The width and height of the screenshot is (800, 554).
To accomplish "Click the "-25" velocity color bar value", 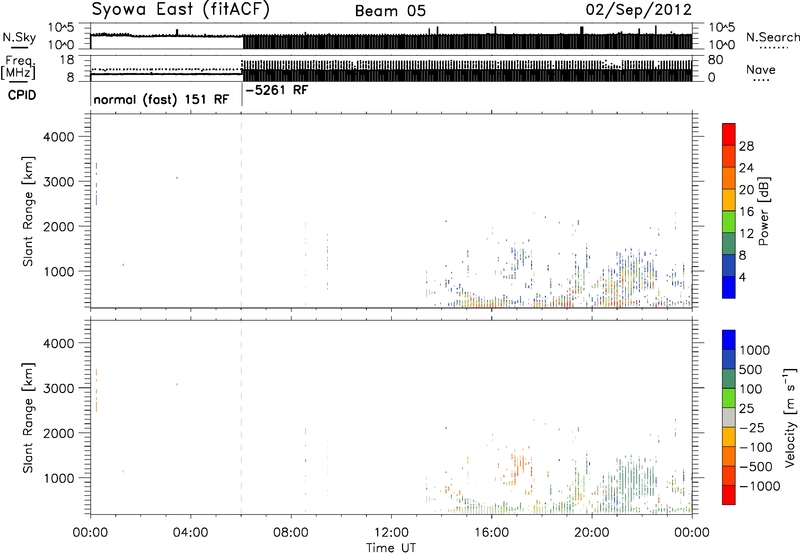I will pyautogui.click(x=752, y=427).
